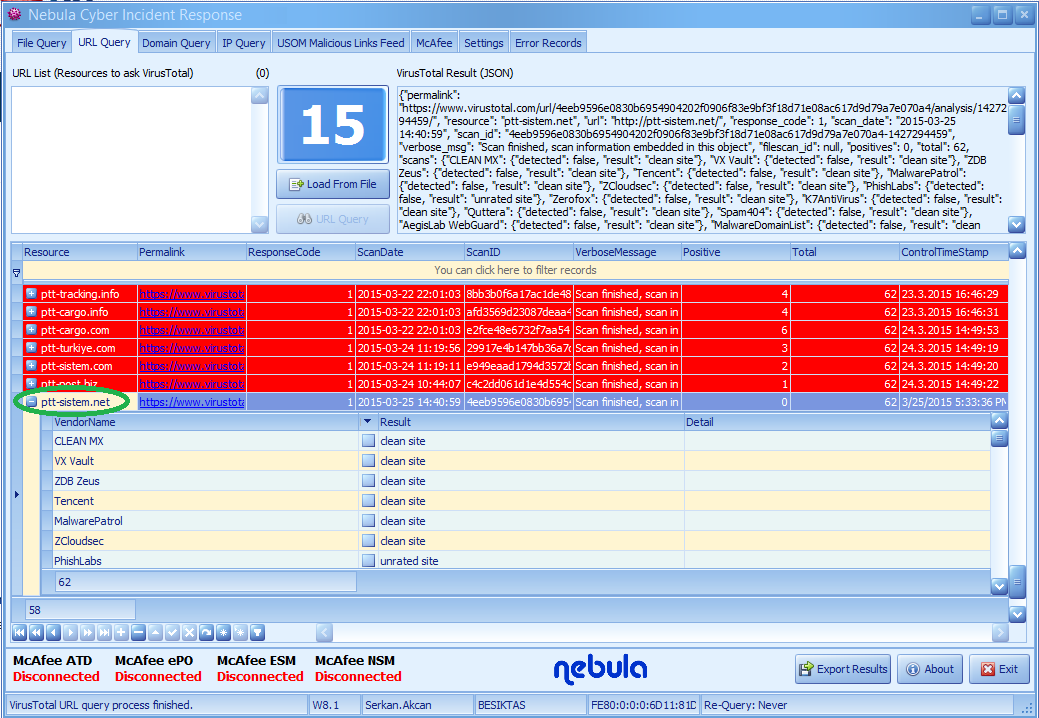Sort by ScanDate column header
Screen dimensions: 1039x718
(x=410, y=252)
